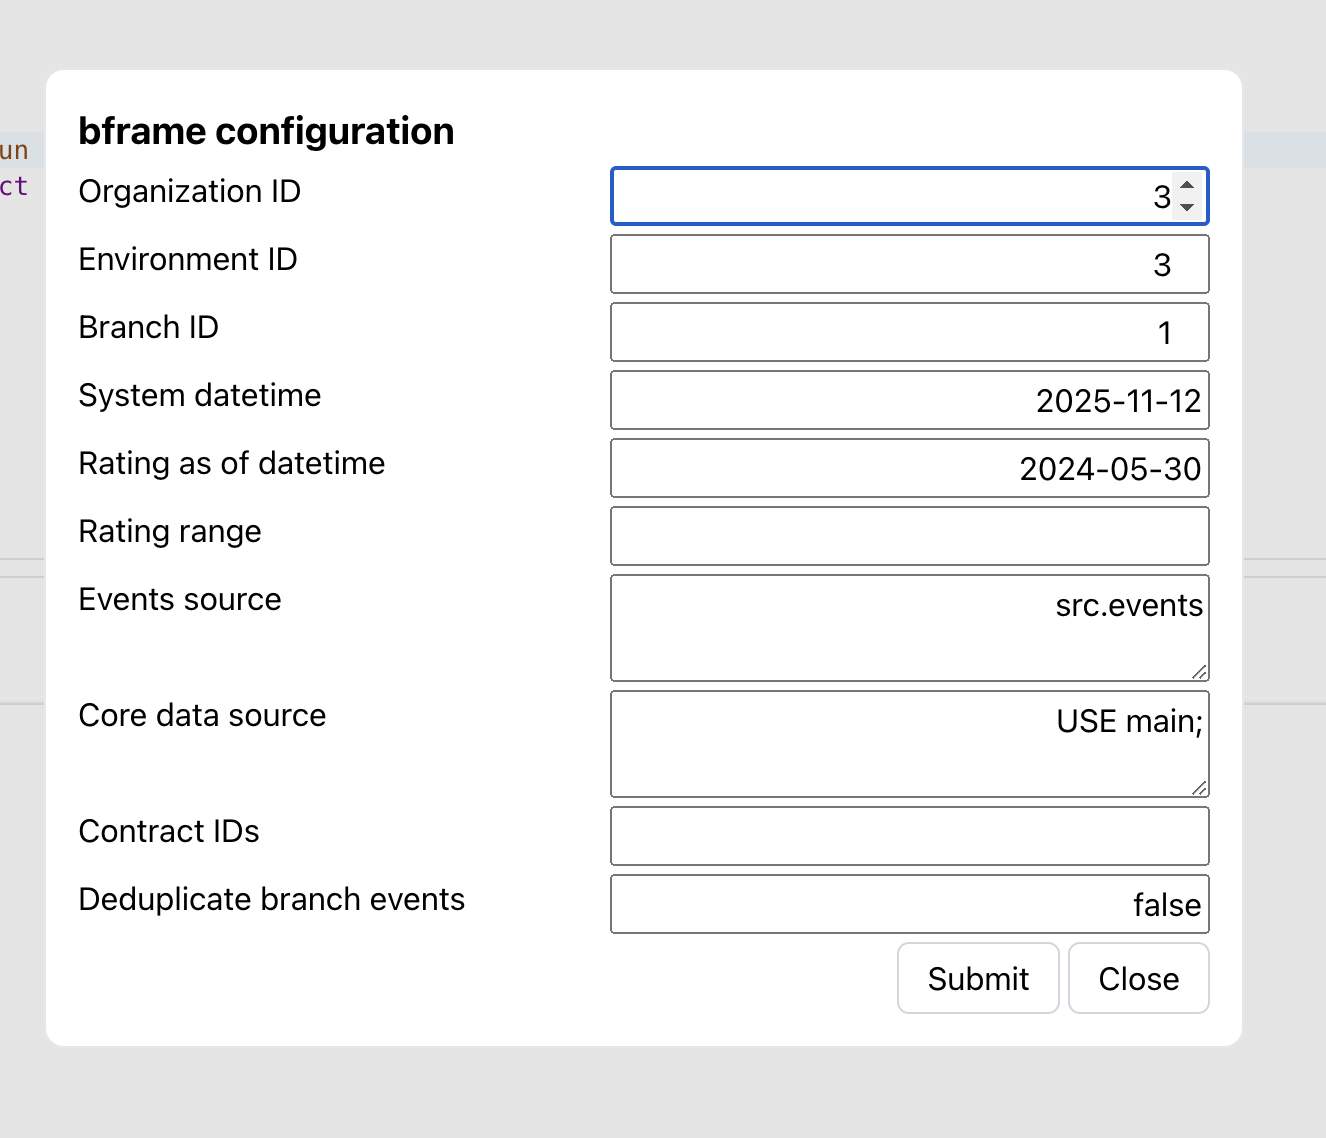Close the bframe configuration dialog
The width and height of the screenshot is (1326, 1138).
tap(1138, 978)
